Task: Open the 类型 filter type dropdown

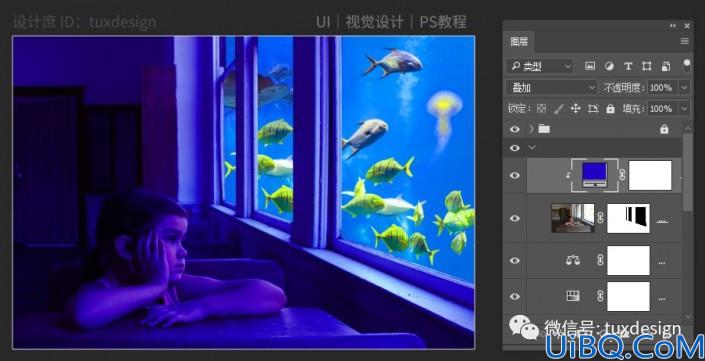Action: [x=540, y=67]
